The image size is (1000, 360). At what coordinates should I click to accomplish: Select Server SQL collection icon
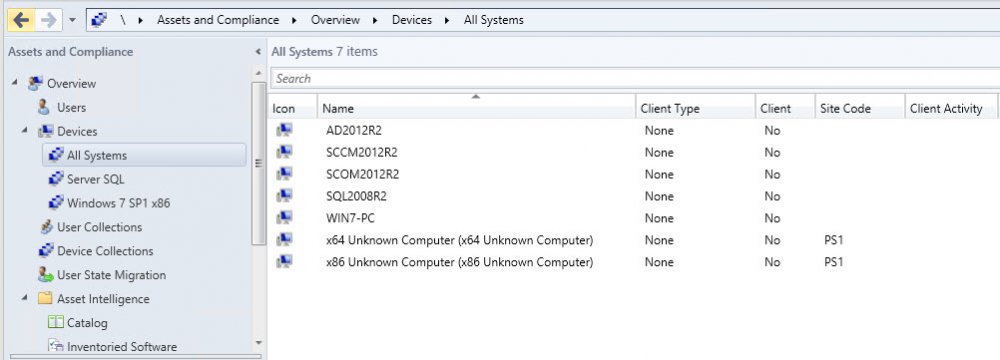(56, 179)
